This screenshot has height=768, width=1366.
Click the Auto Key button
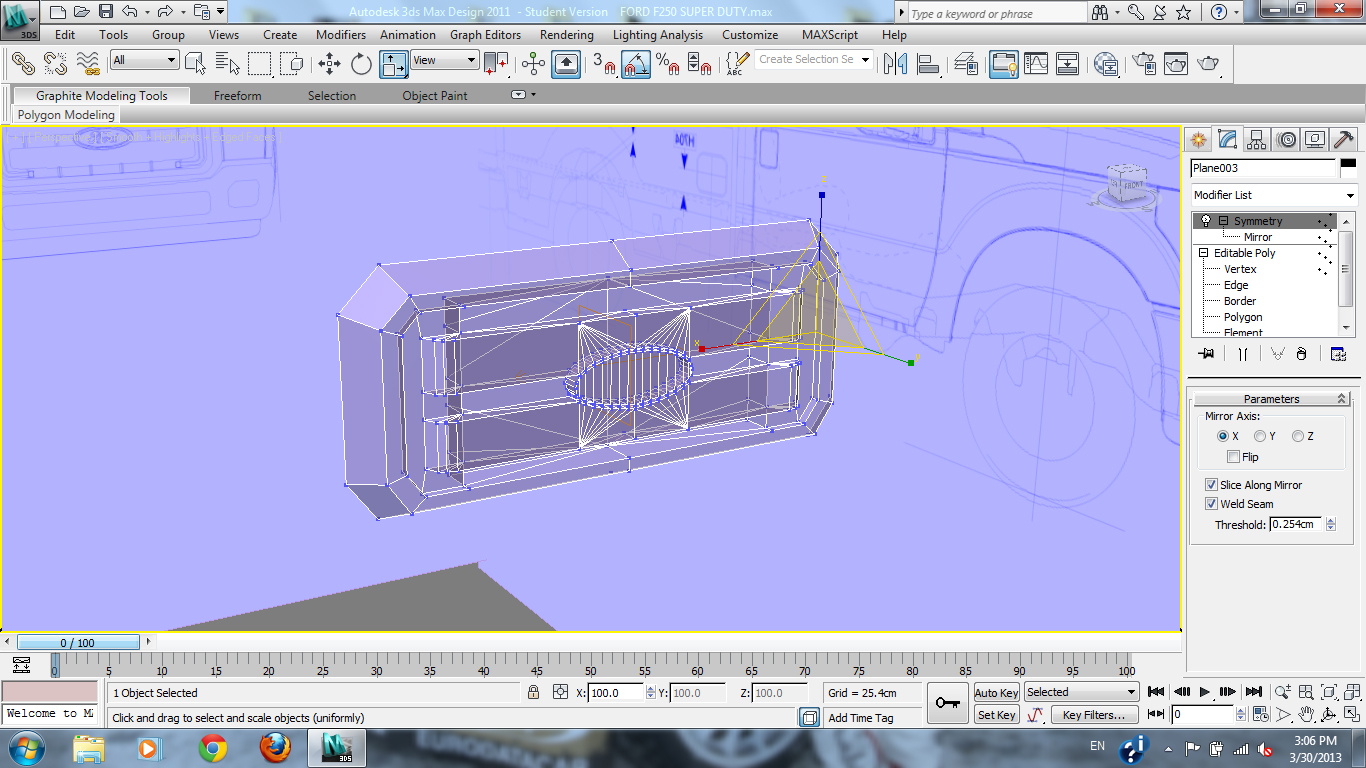[996, 693]
